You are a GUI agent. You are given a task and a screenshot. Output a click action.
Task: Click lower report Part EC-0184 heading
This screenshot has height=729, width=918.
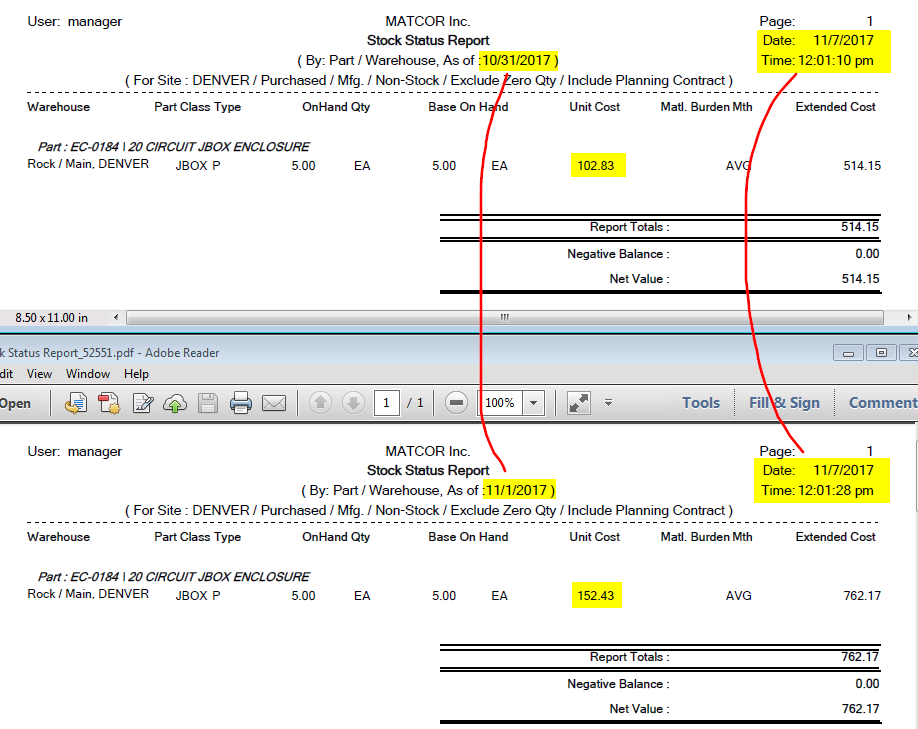coord(174,576)
